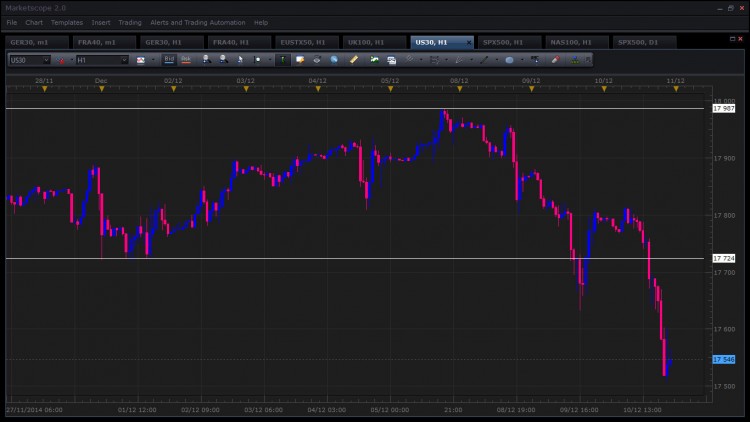Switch to the GER30, m1 tab
Screen dimensions: 750x422
coord(37,42)
